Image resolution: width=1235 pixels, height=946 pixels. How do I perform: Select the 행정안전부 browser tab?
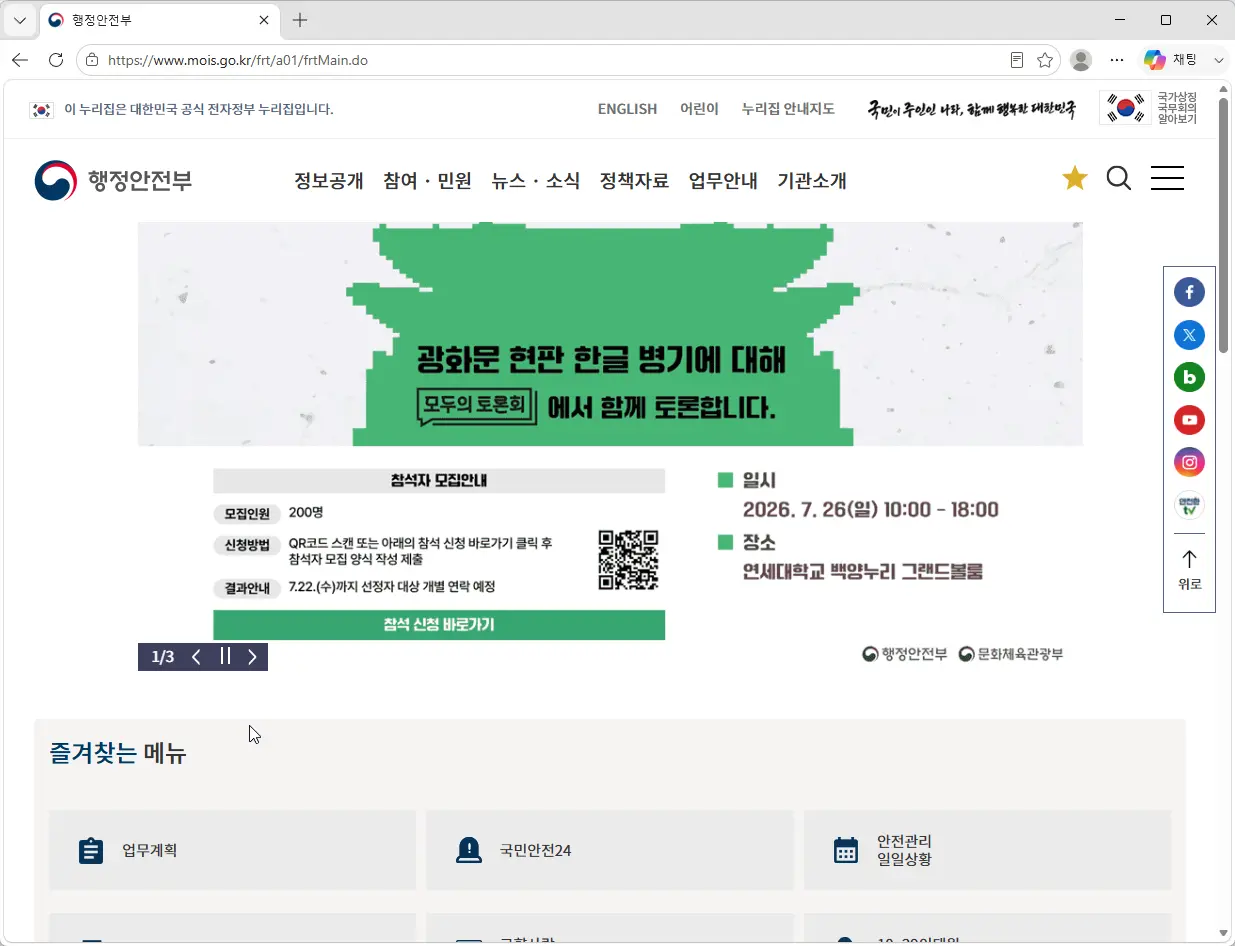coord(160,20)
